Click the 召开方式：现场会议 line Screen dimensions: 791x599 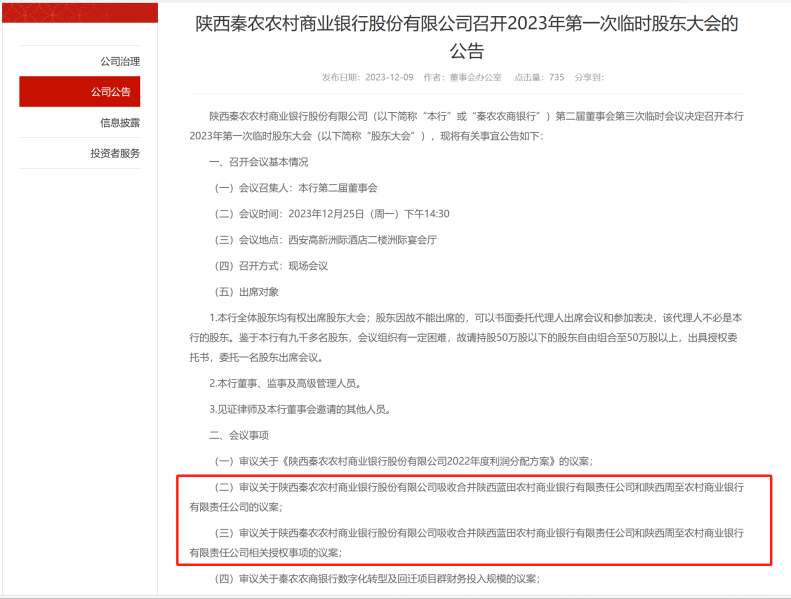pyautogui.click(x=272, y=266)
